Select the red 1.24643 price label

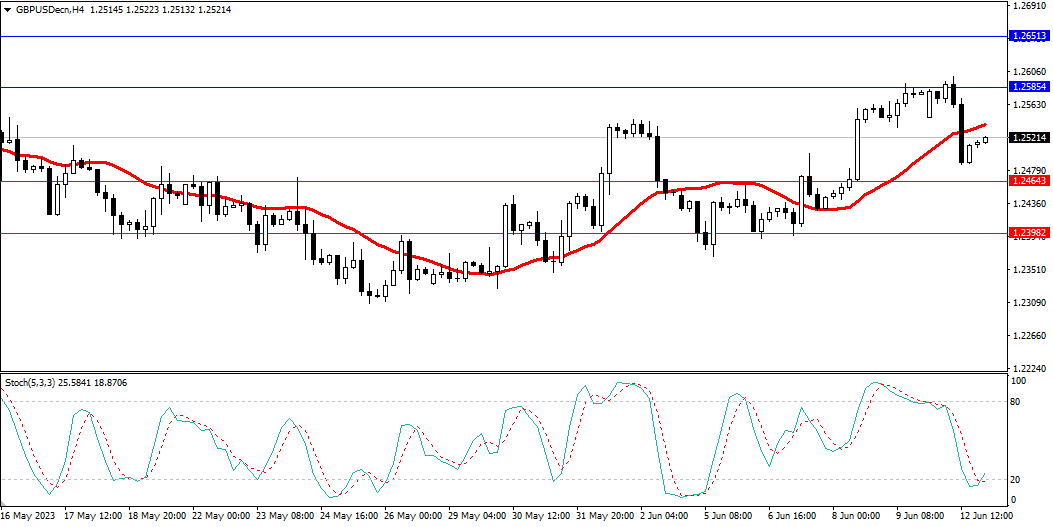pos(1029,181)
